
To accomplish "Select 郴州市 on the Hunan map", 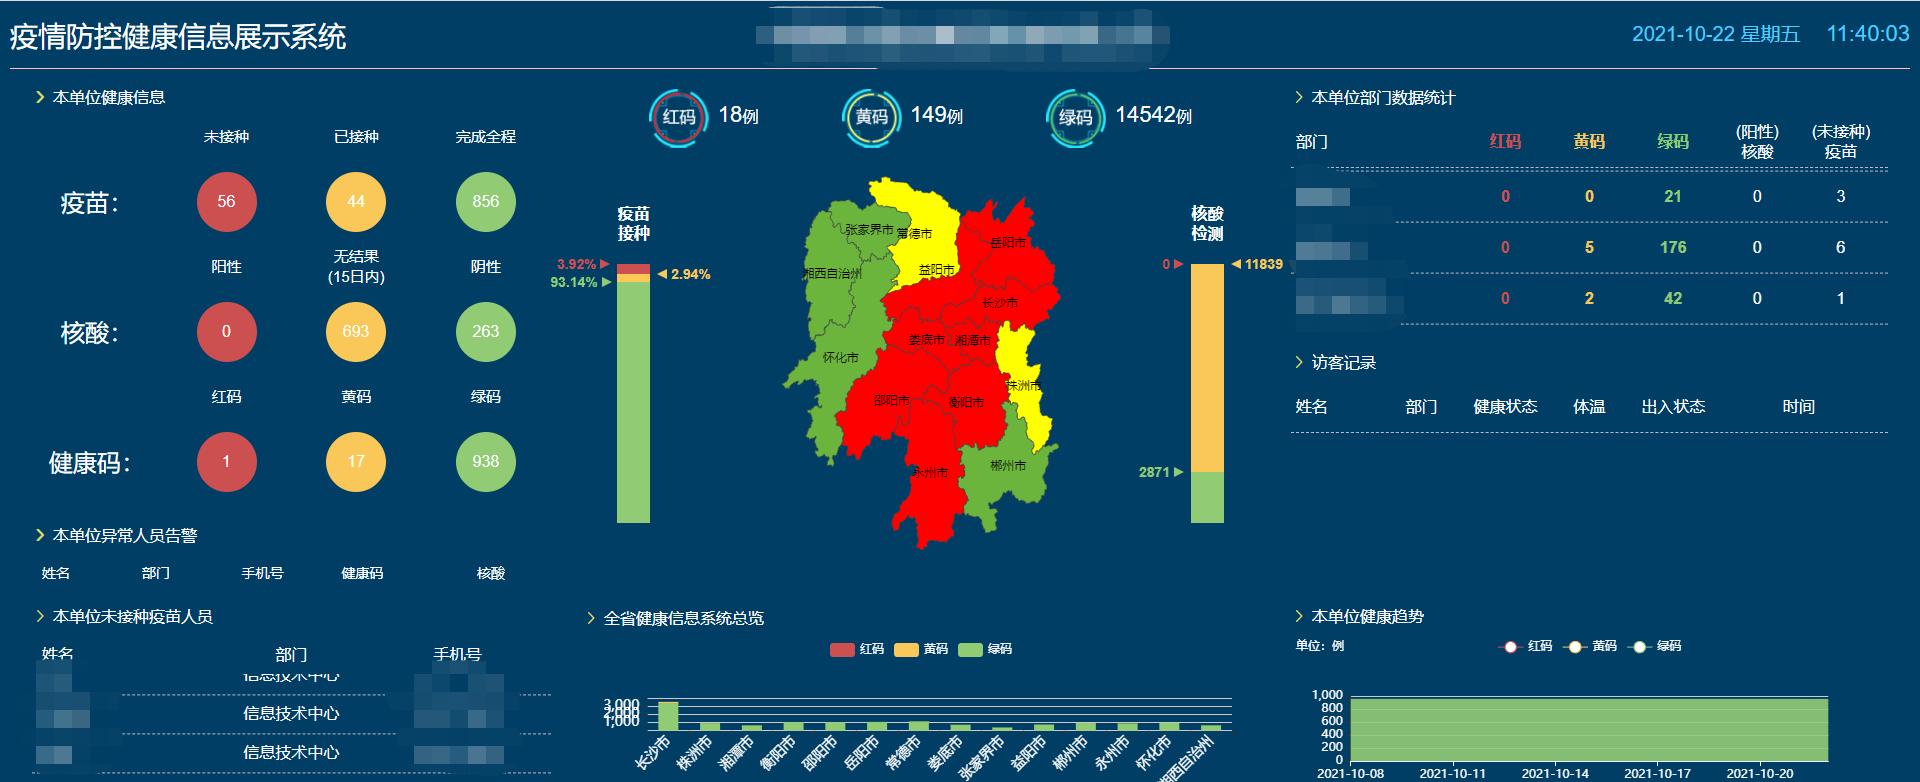I will click(1008, 465).
